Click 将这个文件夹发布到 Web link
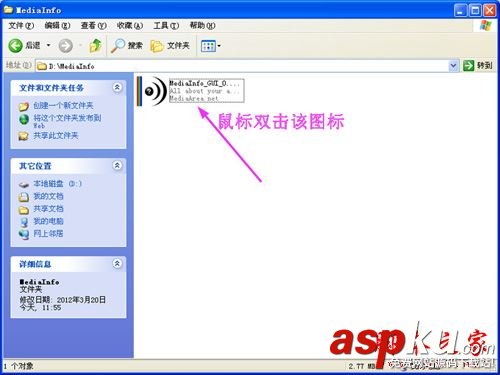Screen dimensions: 500x375 67,121
